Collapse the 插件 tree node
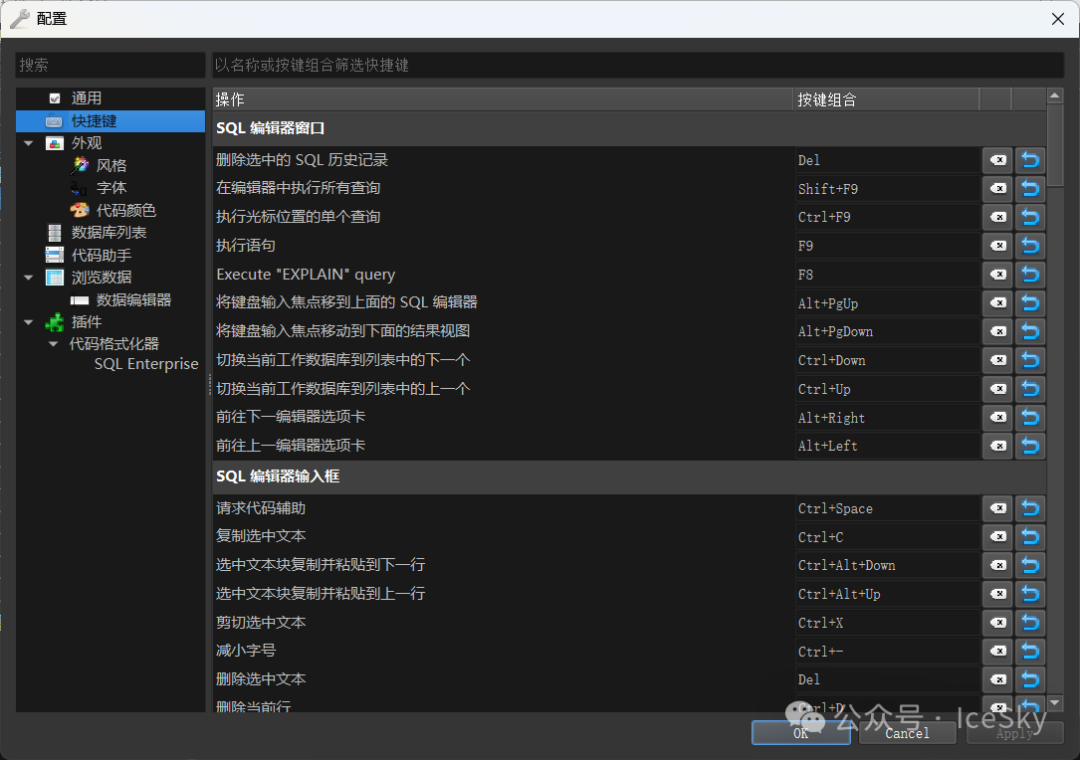 (29, 322)
